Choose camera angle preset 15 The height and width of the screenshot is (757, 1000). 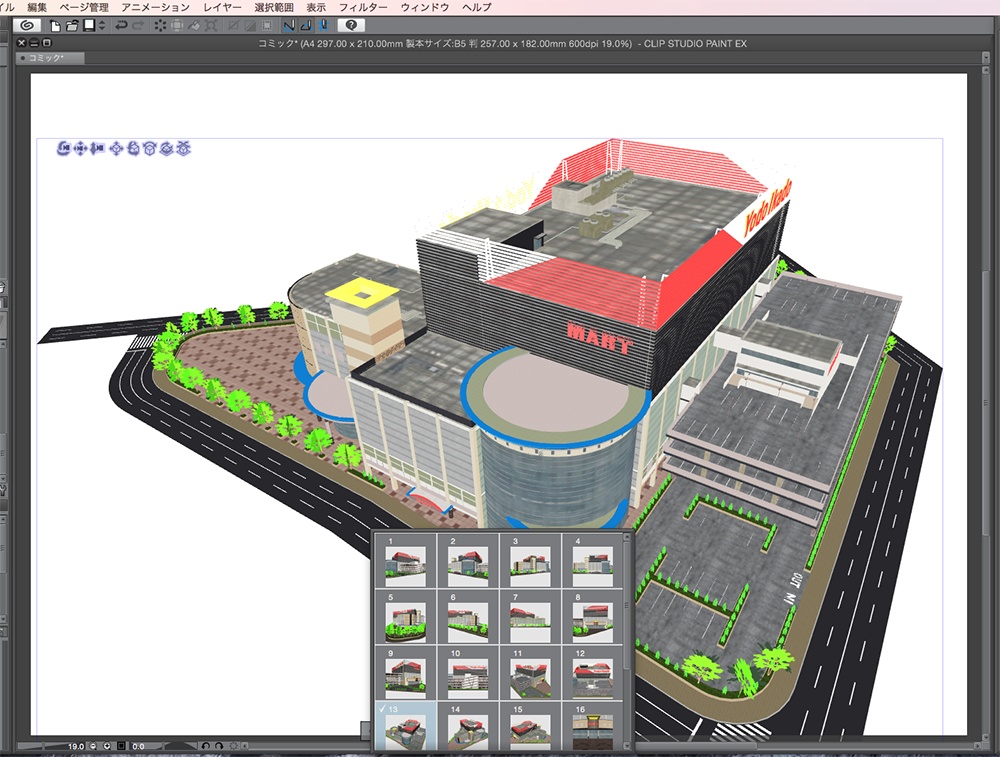pos(531,726)
